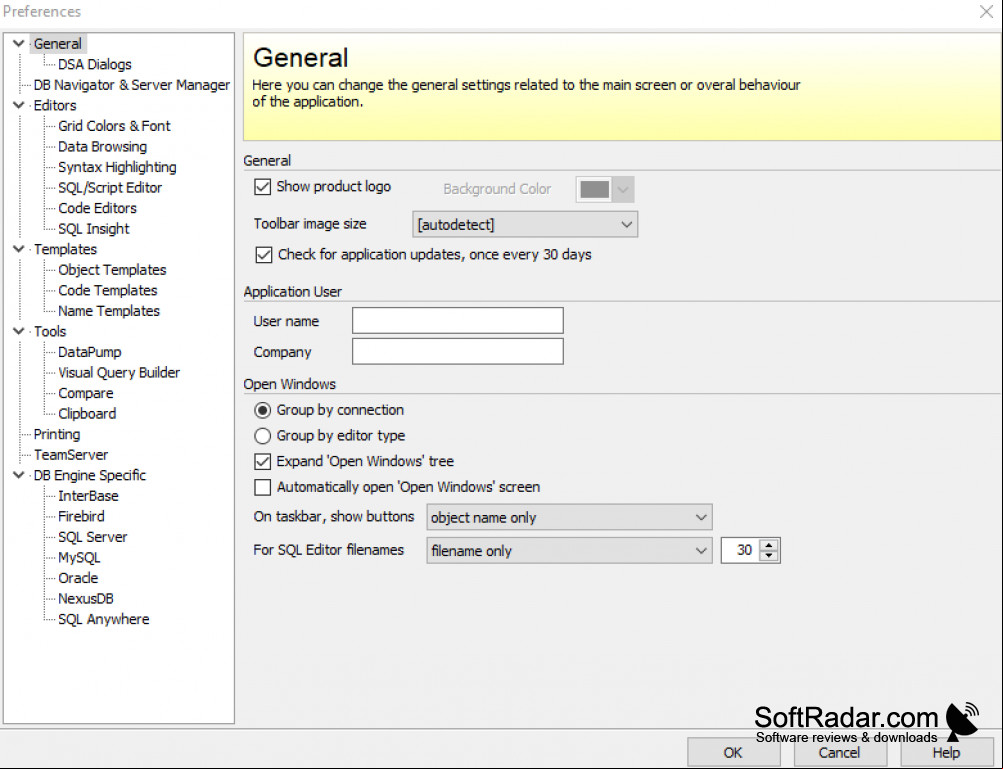Click the Company input field
This screenshot has width=1003, height=769.
[x=457, y=351]
